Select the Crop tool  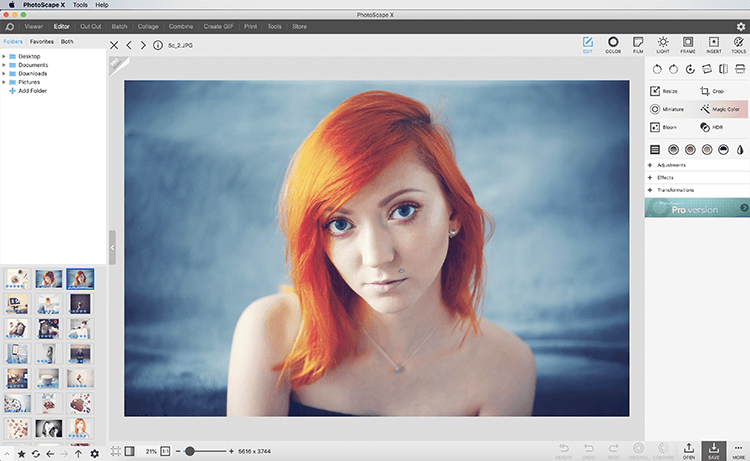(x=712, y=91)
